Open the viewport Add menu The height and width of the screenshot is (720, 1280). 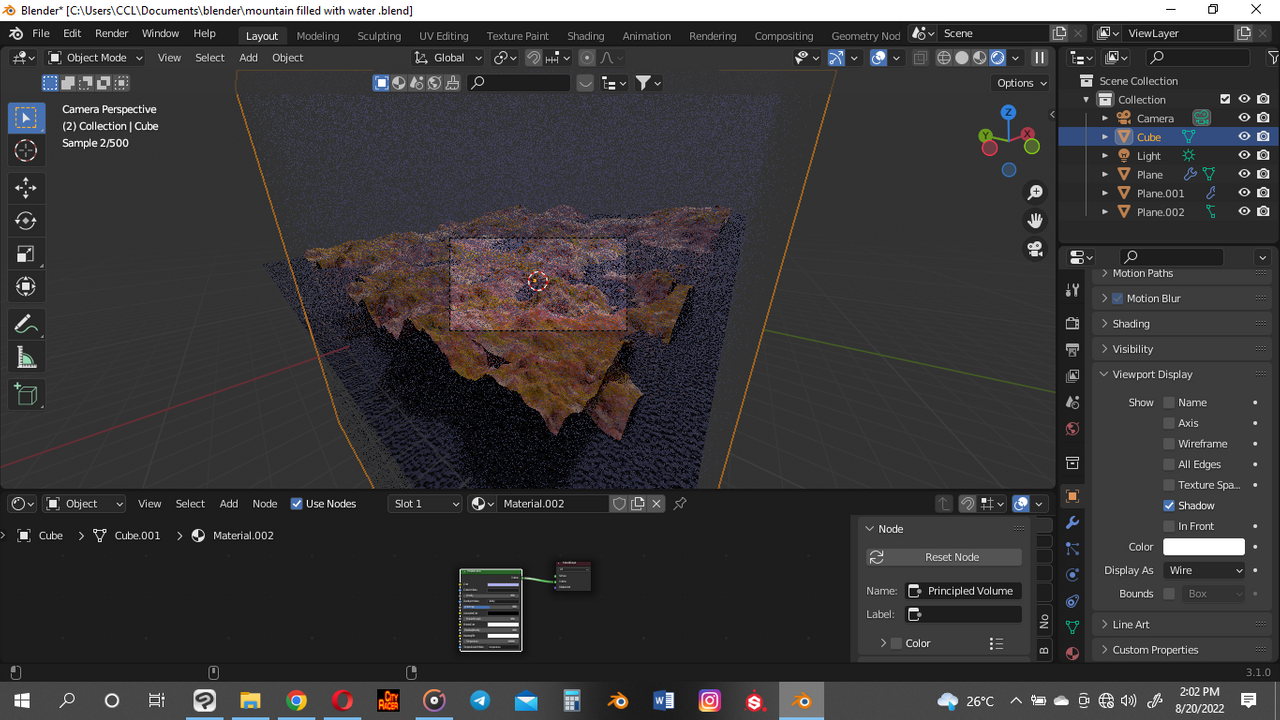[x=248, y=58]
